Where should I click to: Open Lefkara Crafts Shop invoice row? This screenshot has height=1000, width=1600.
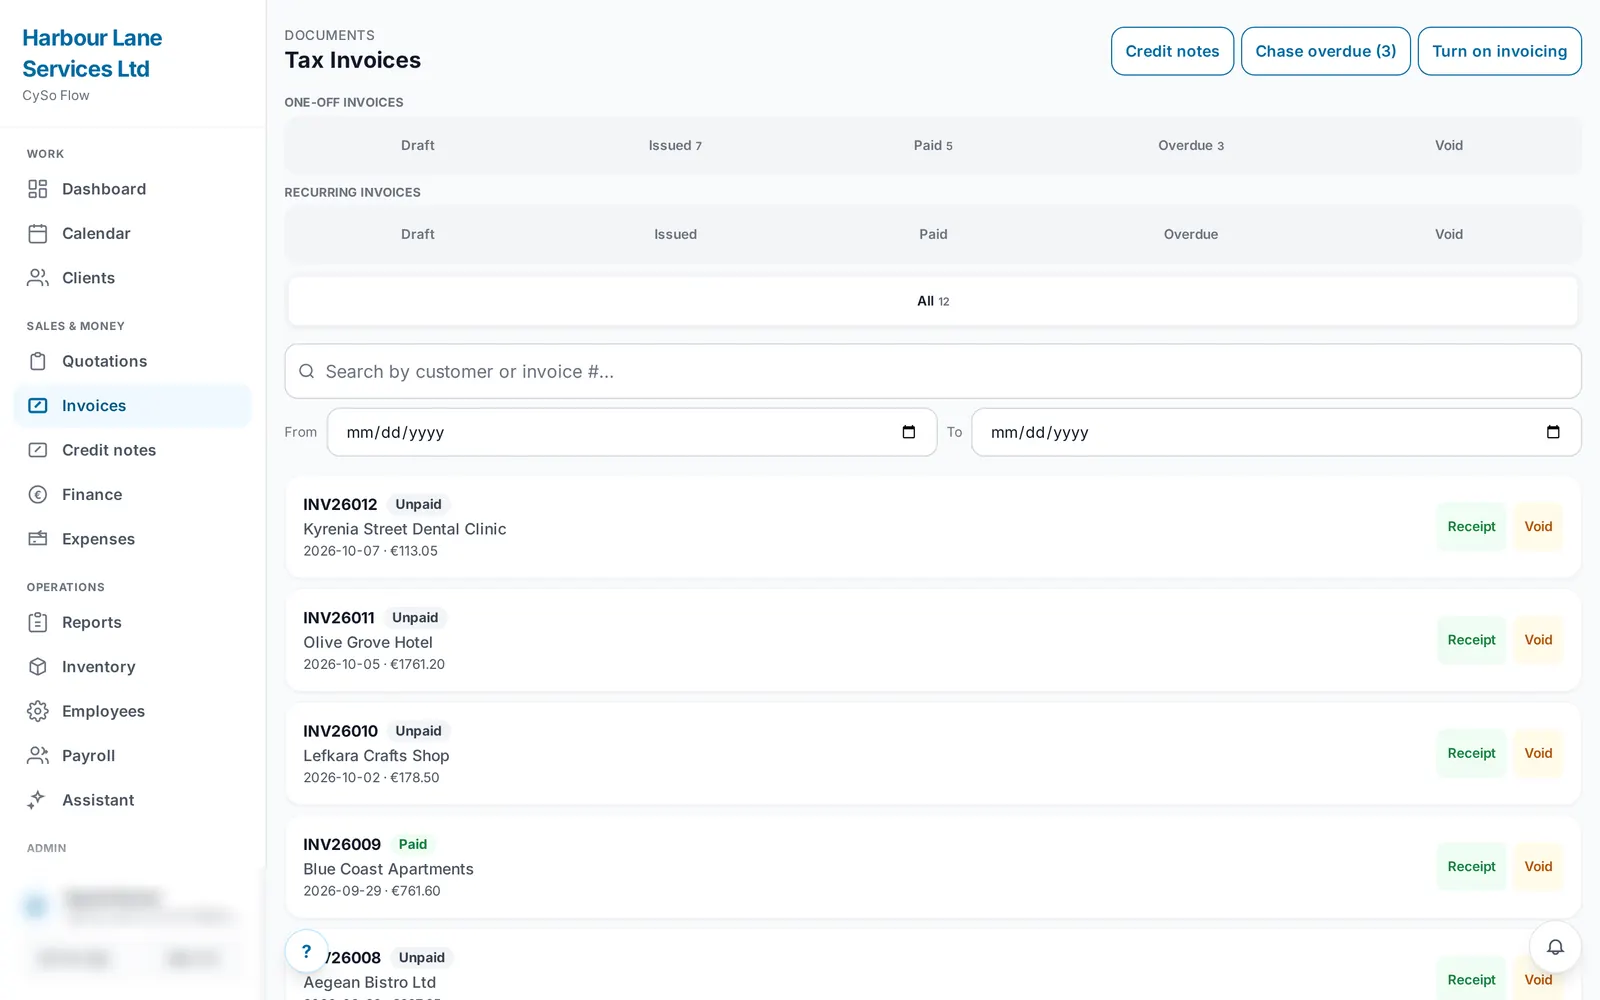(933, 753)
